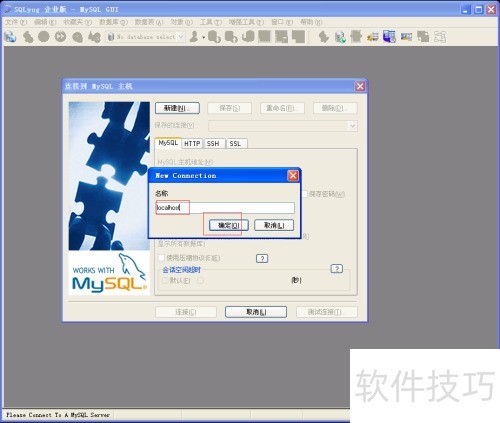
Task: Click the schema designer grid icon at toolbar end
Action: pyautogui.click(x=440, y=37)
